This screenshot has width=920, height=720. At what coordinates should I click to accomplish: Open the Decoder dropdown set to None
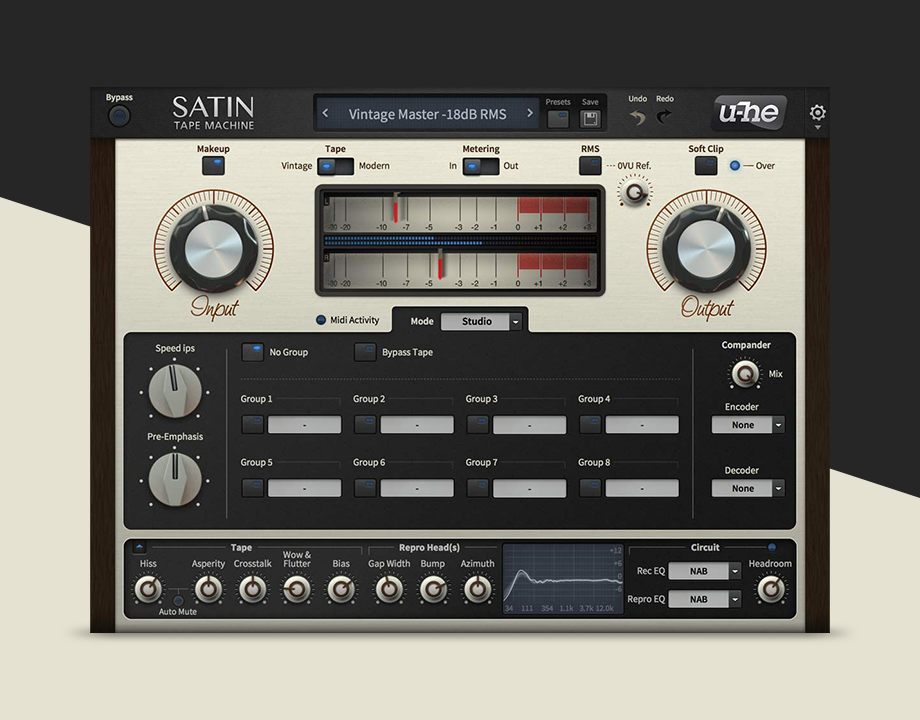tap(748, 488)
